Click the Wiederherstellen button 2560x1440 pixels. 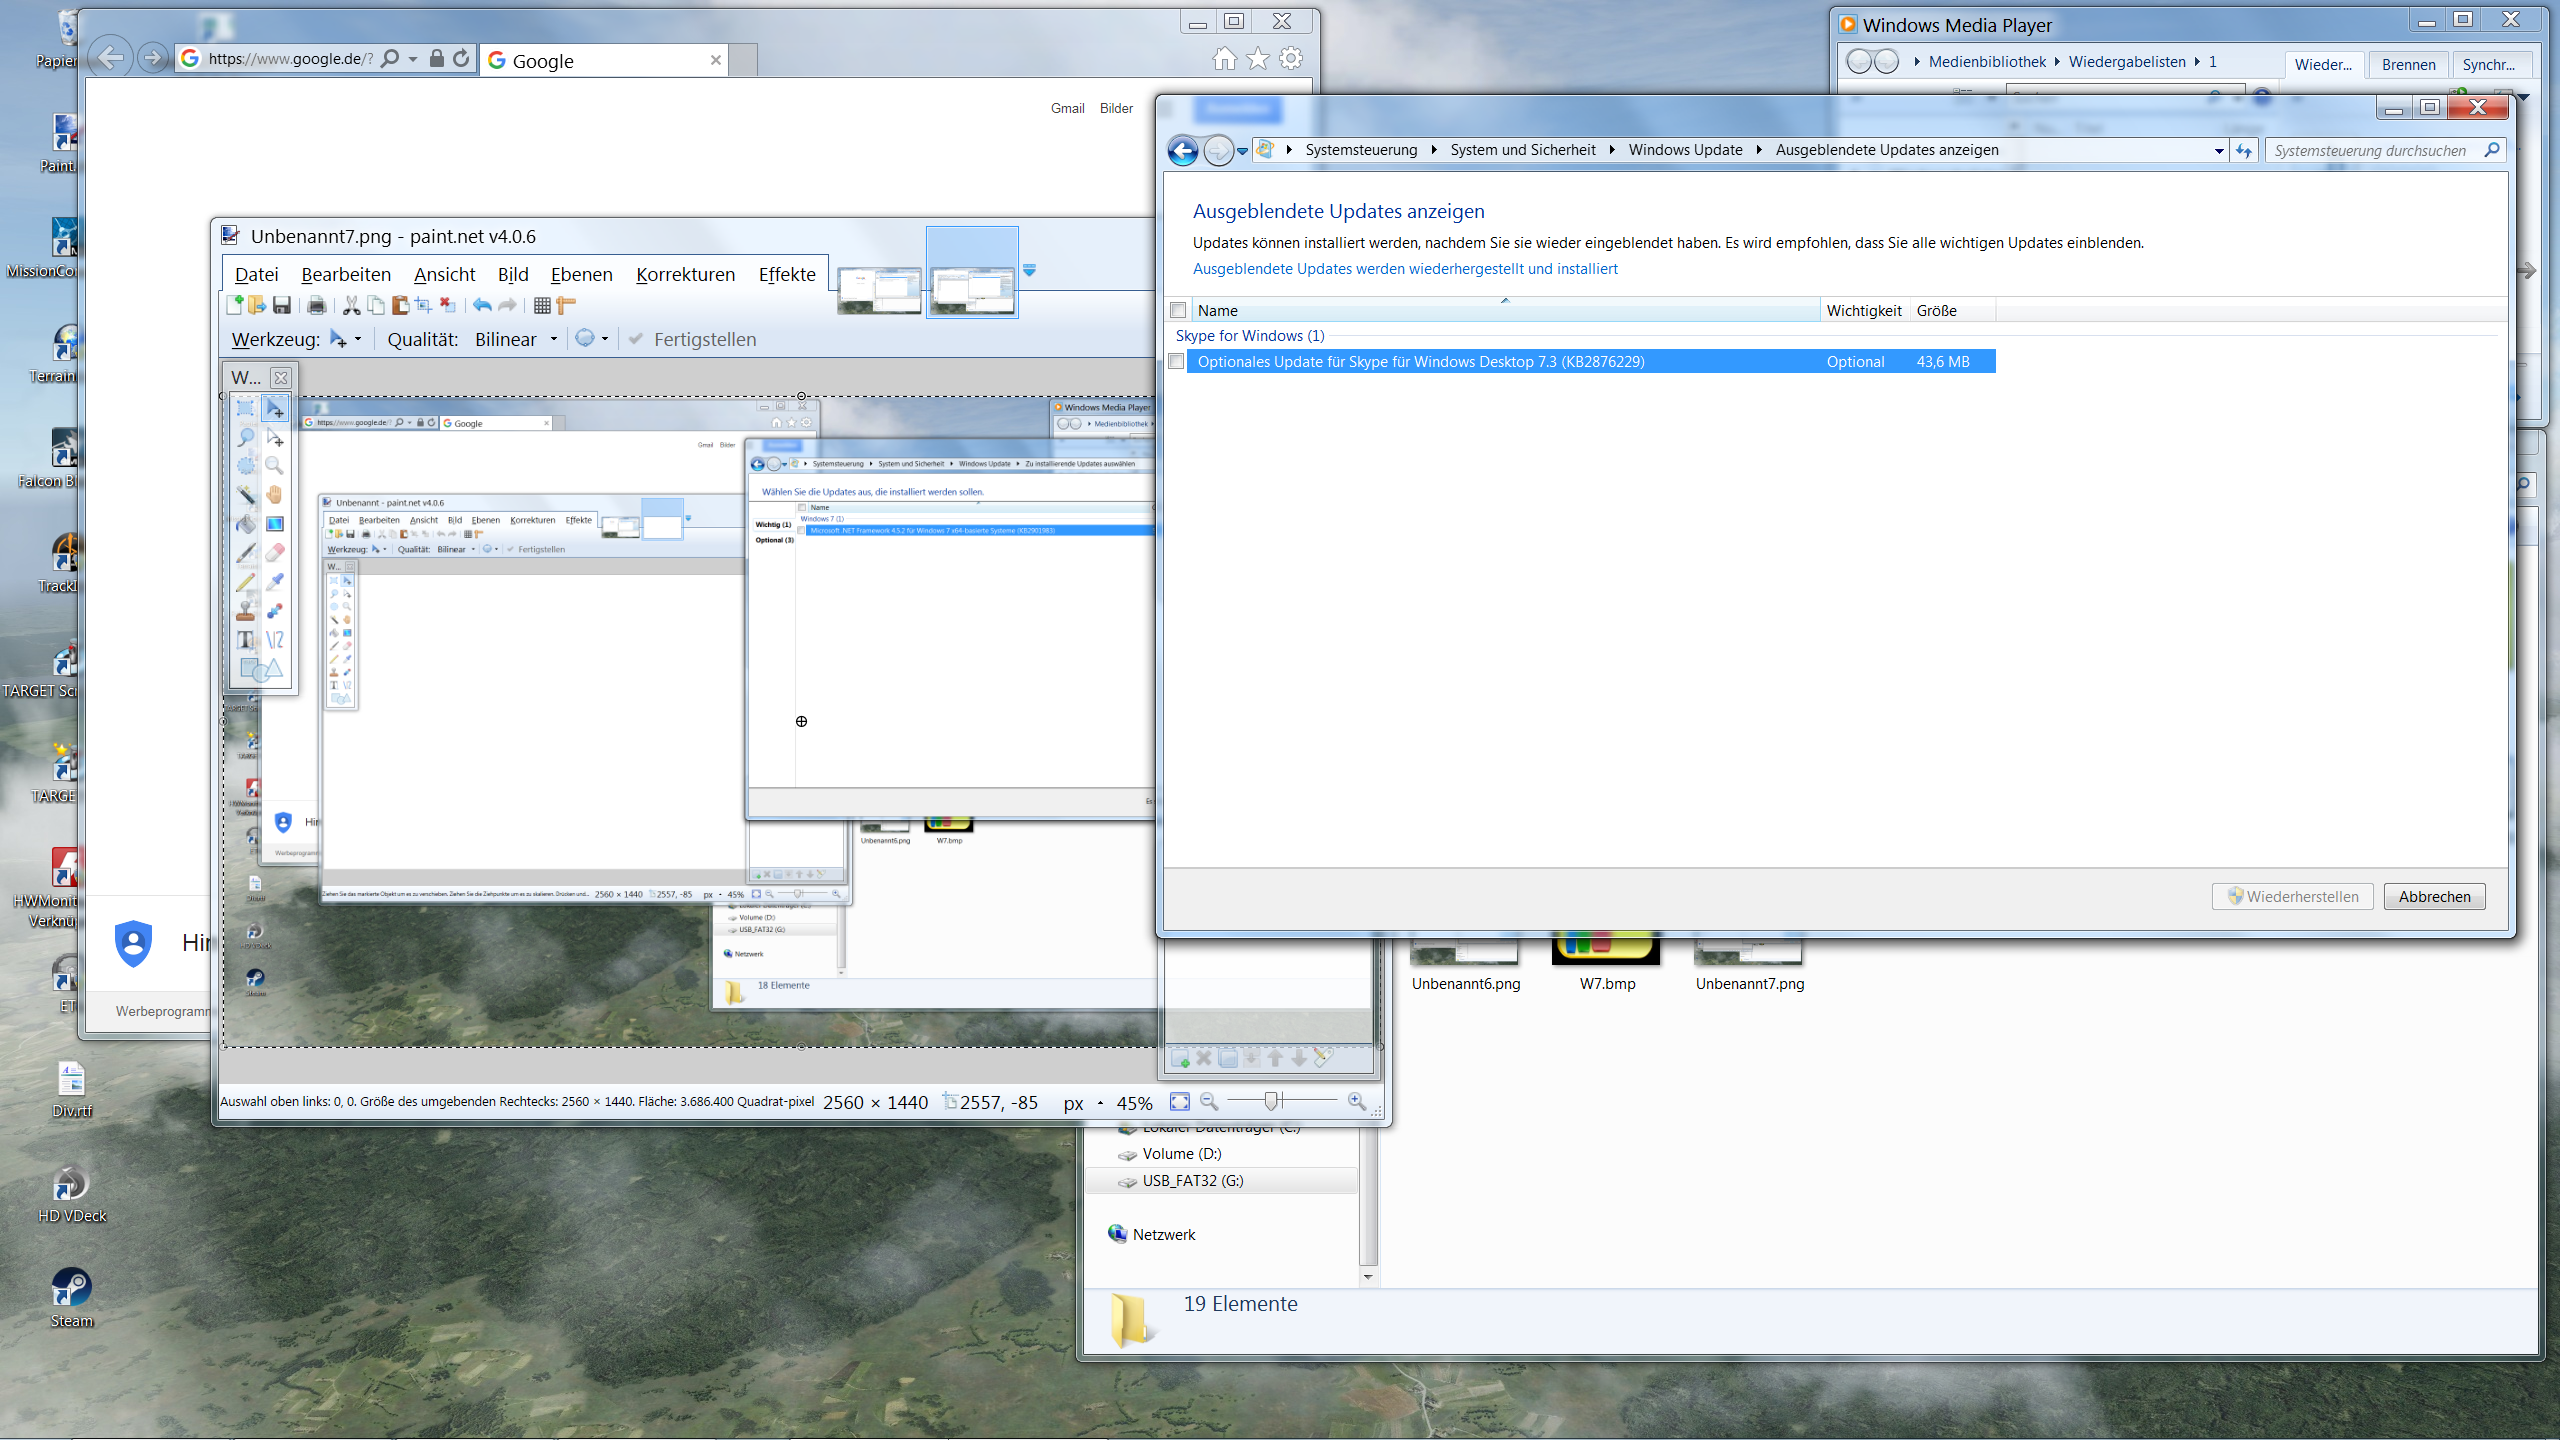pos(2293,896)
